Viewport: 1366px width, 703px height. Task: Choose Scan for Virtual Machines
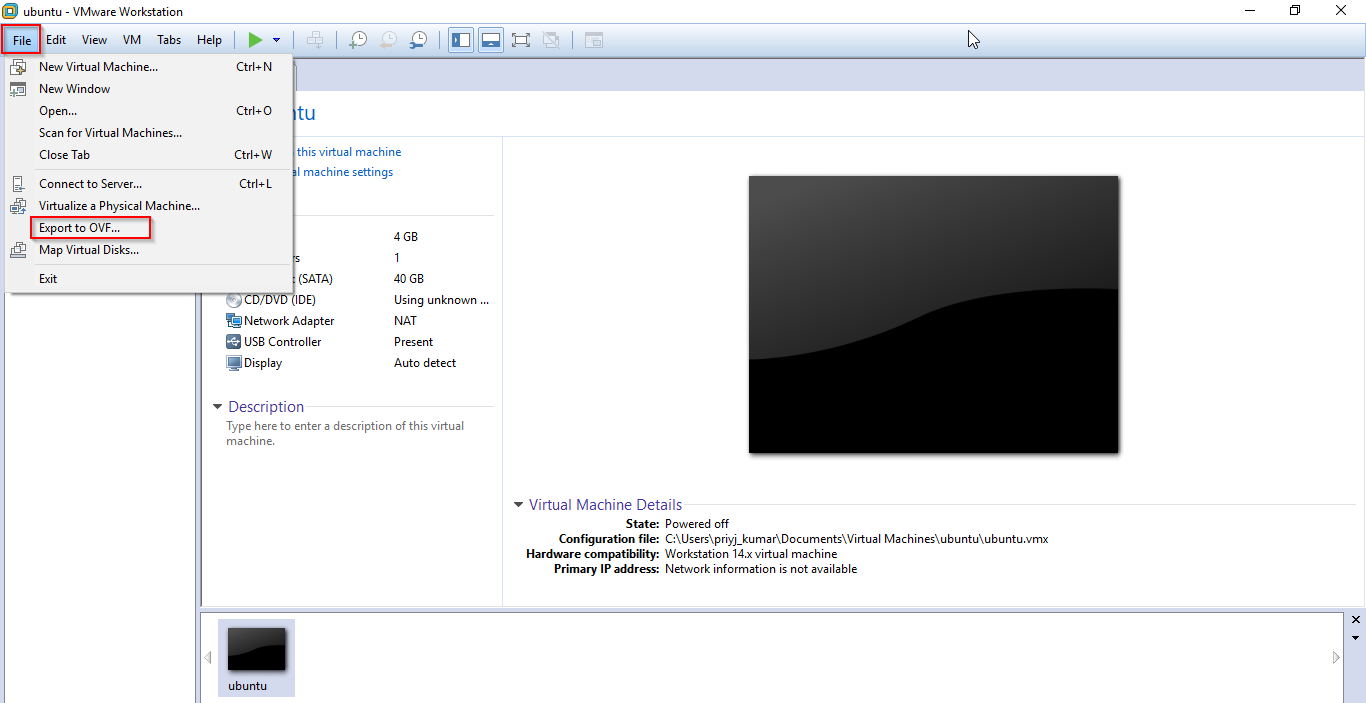[x=148, y=133]
